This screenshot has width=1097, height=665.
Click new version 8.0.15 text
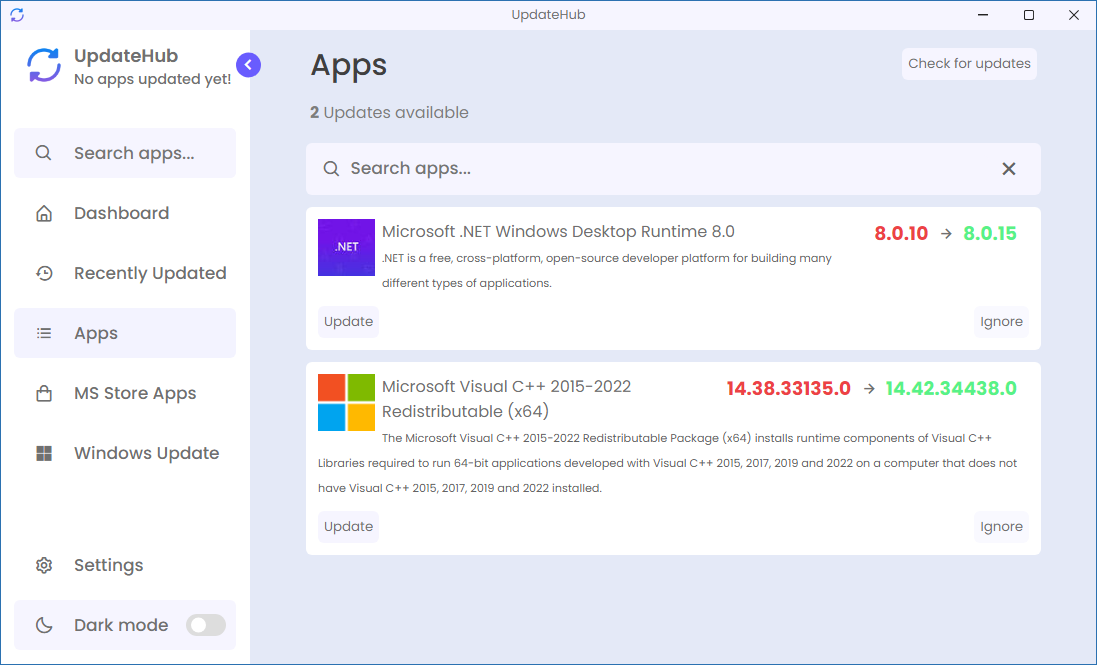point(989,234)
